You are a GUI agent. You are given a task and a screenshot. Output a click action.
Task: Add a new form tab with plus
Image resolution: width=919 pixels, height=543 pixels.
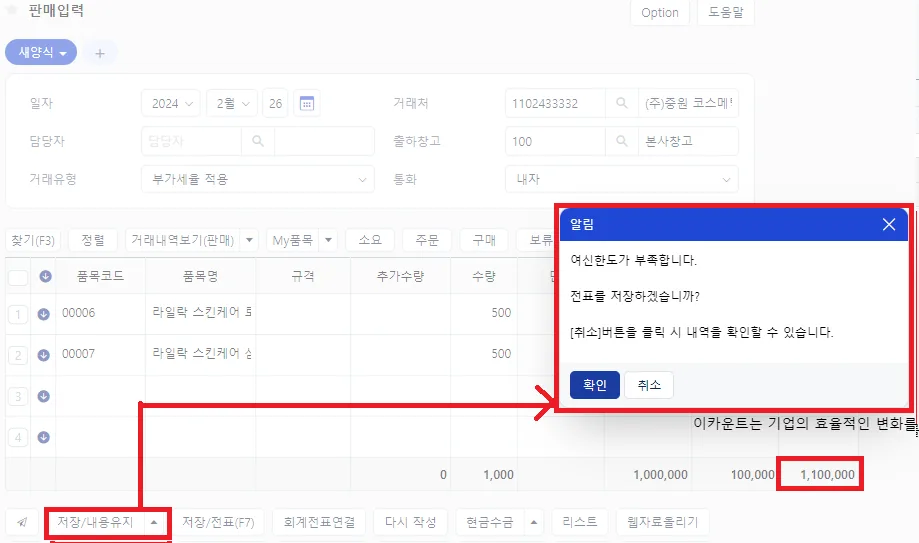coord(100,53)
